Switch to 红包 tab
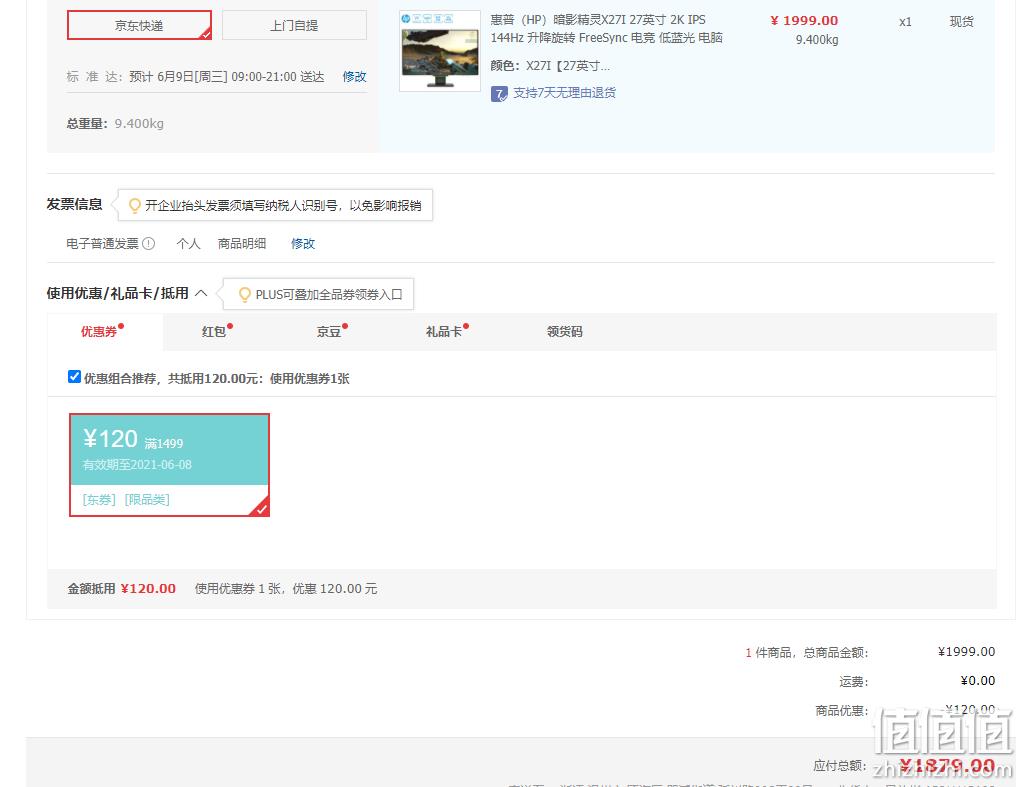 click(x=216, y=332)
